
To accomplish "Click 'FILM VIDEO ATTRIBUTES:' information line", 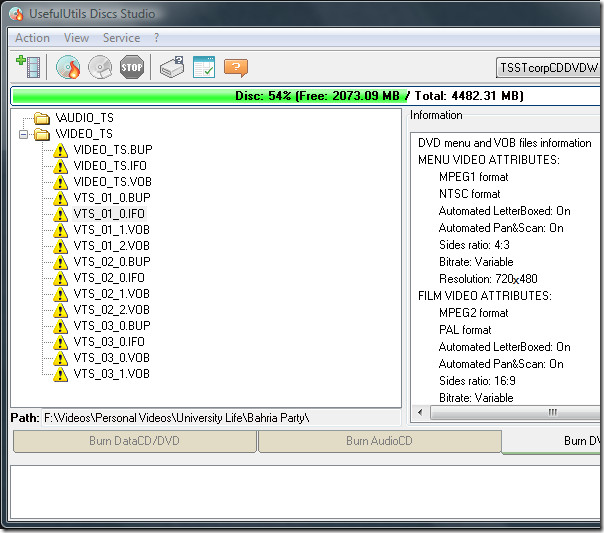I will (485, 296).
